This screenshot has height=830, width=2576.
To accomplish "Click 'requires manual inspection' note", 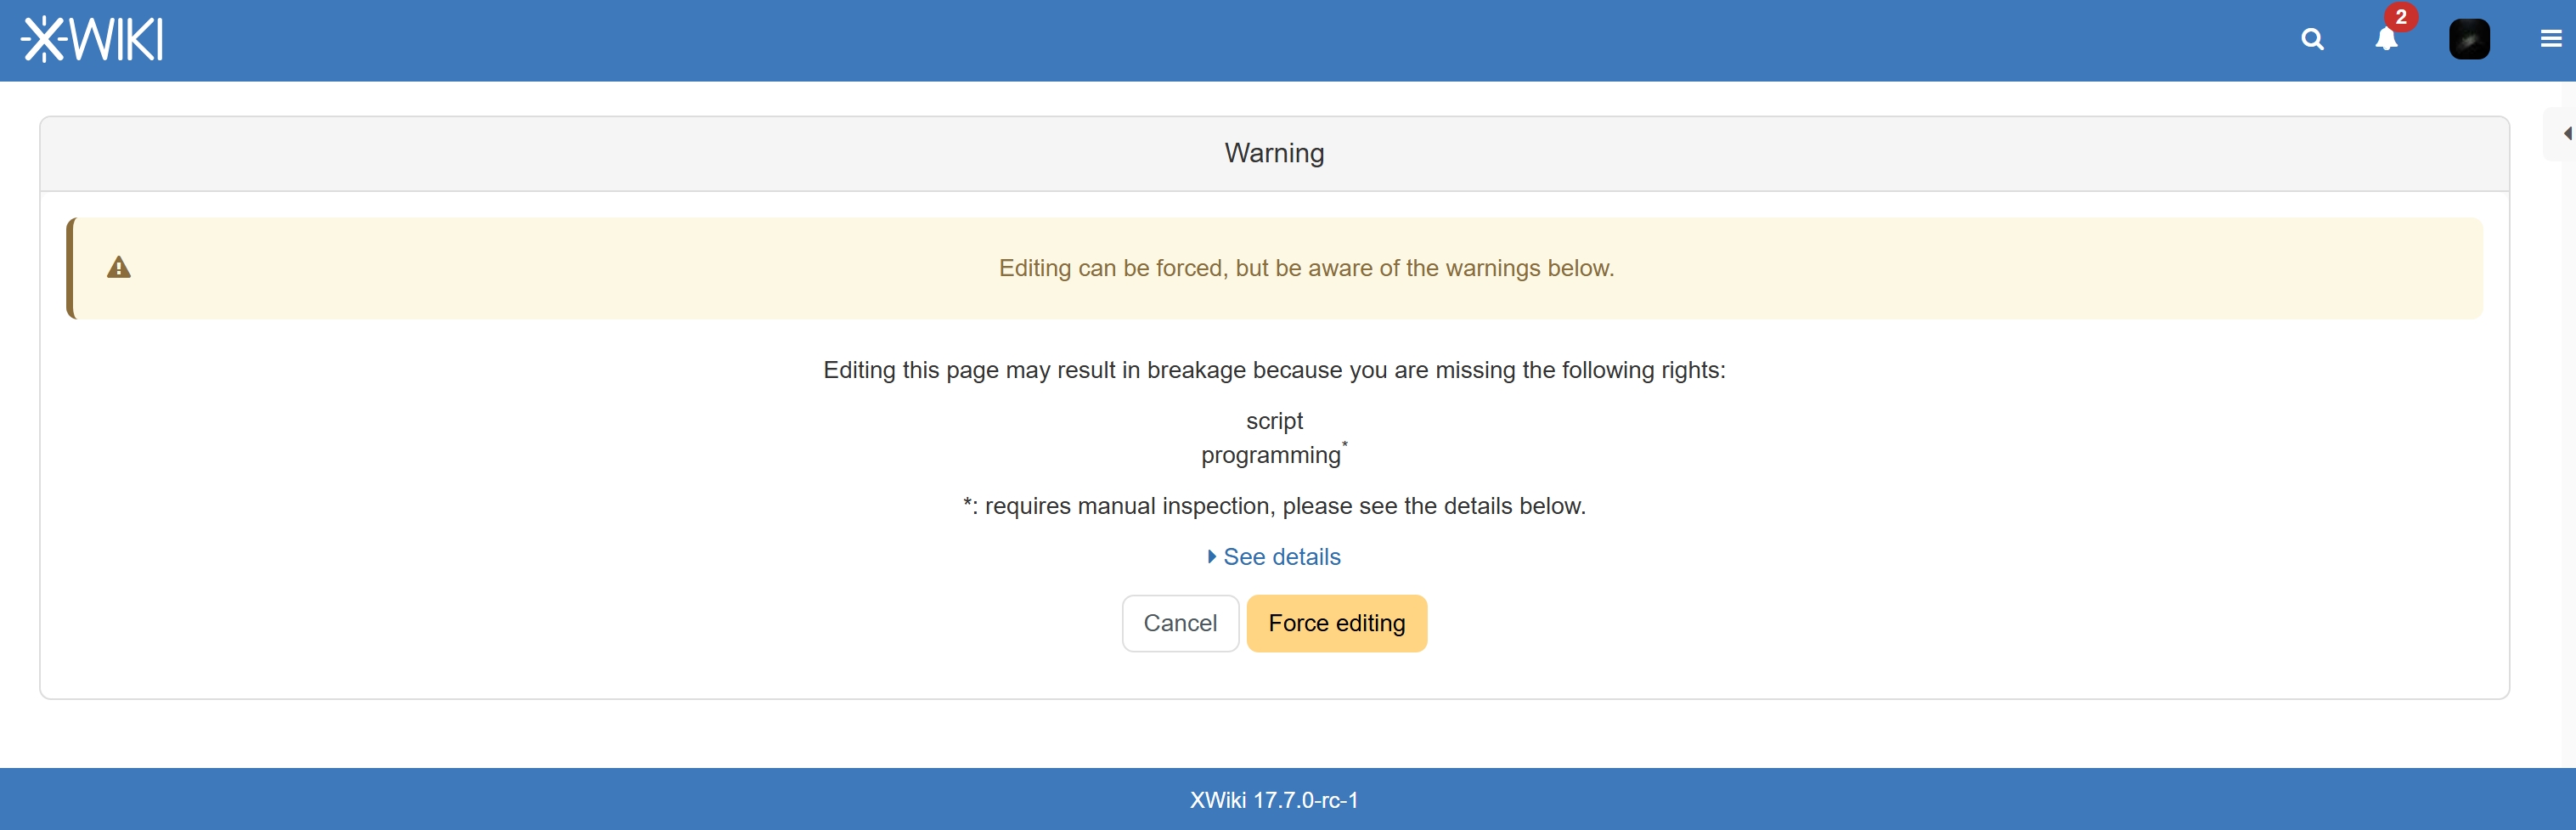I will pos(1274,506).
